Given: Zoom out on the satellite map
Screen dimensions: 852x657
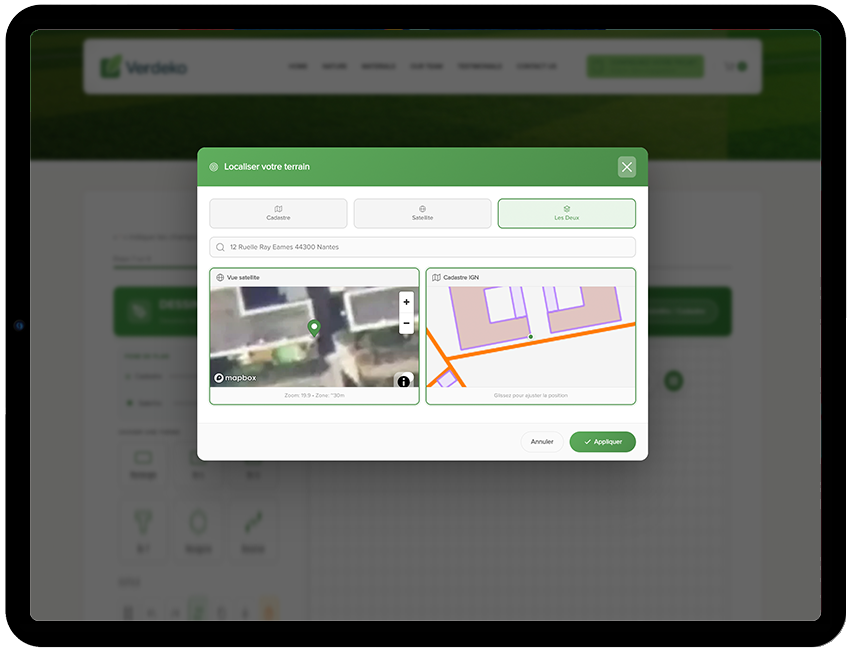Looking at the screenshot, I should [406, 325].
